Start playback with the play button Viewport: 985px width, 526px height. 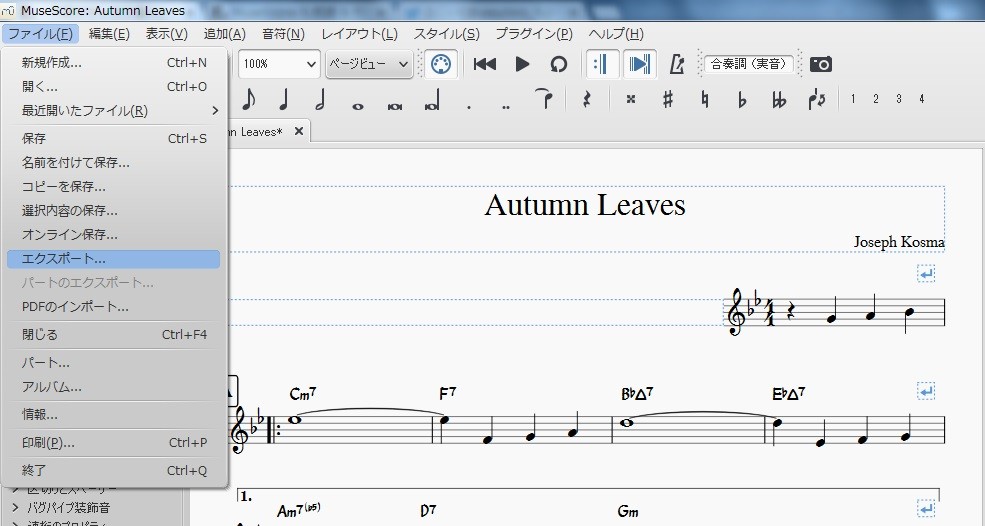click(x=522, y=64)
